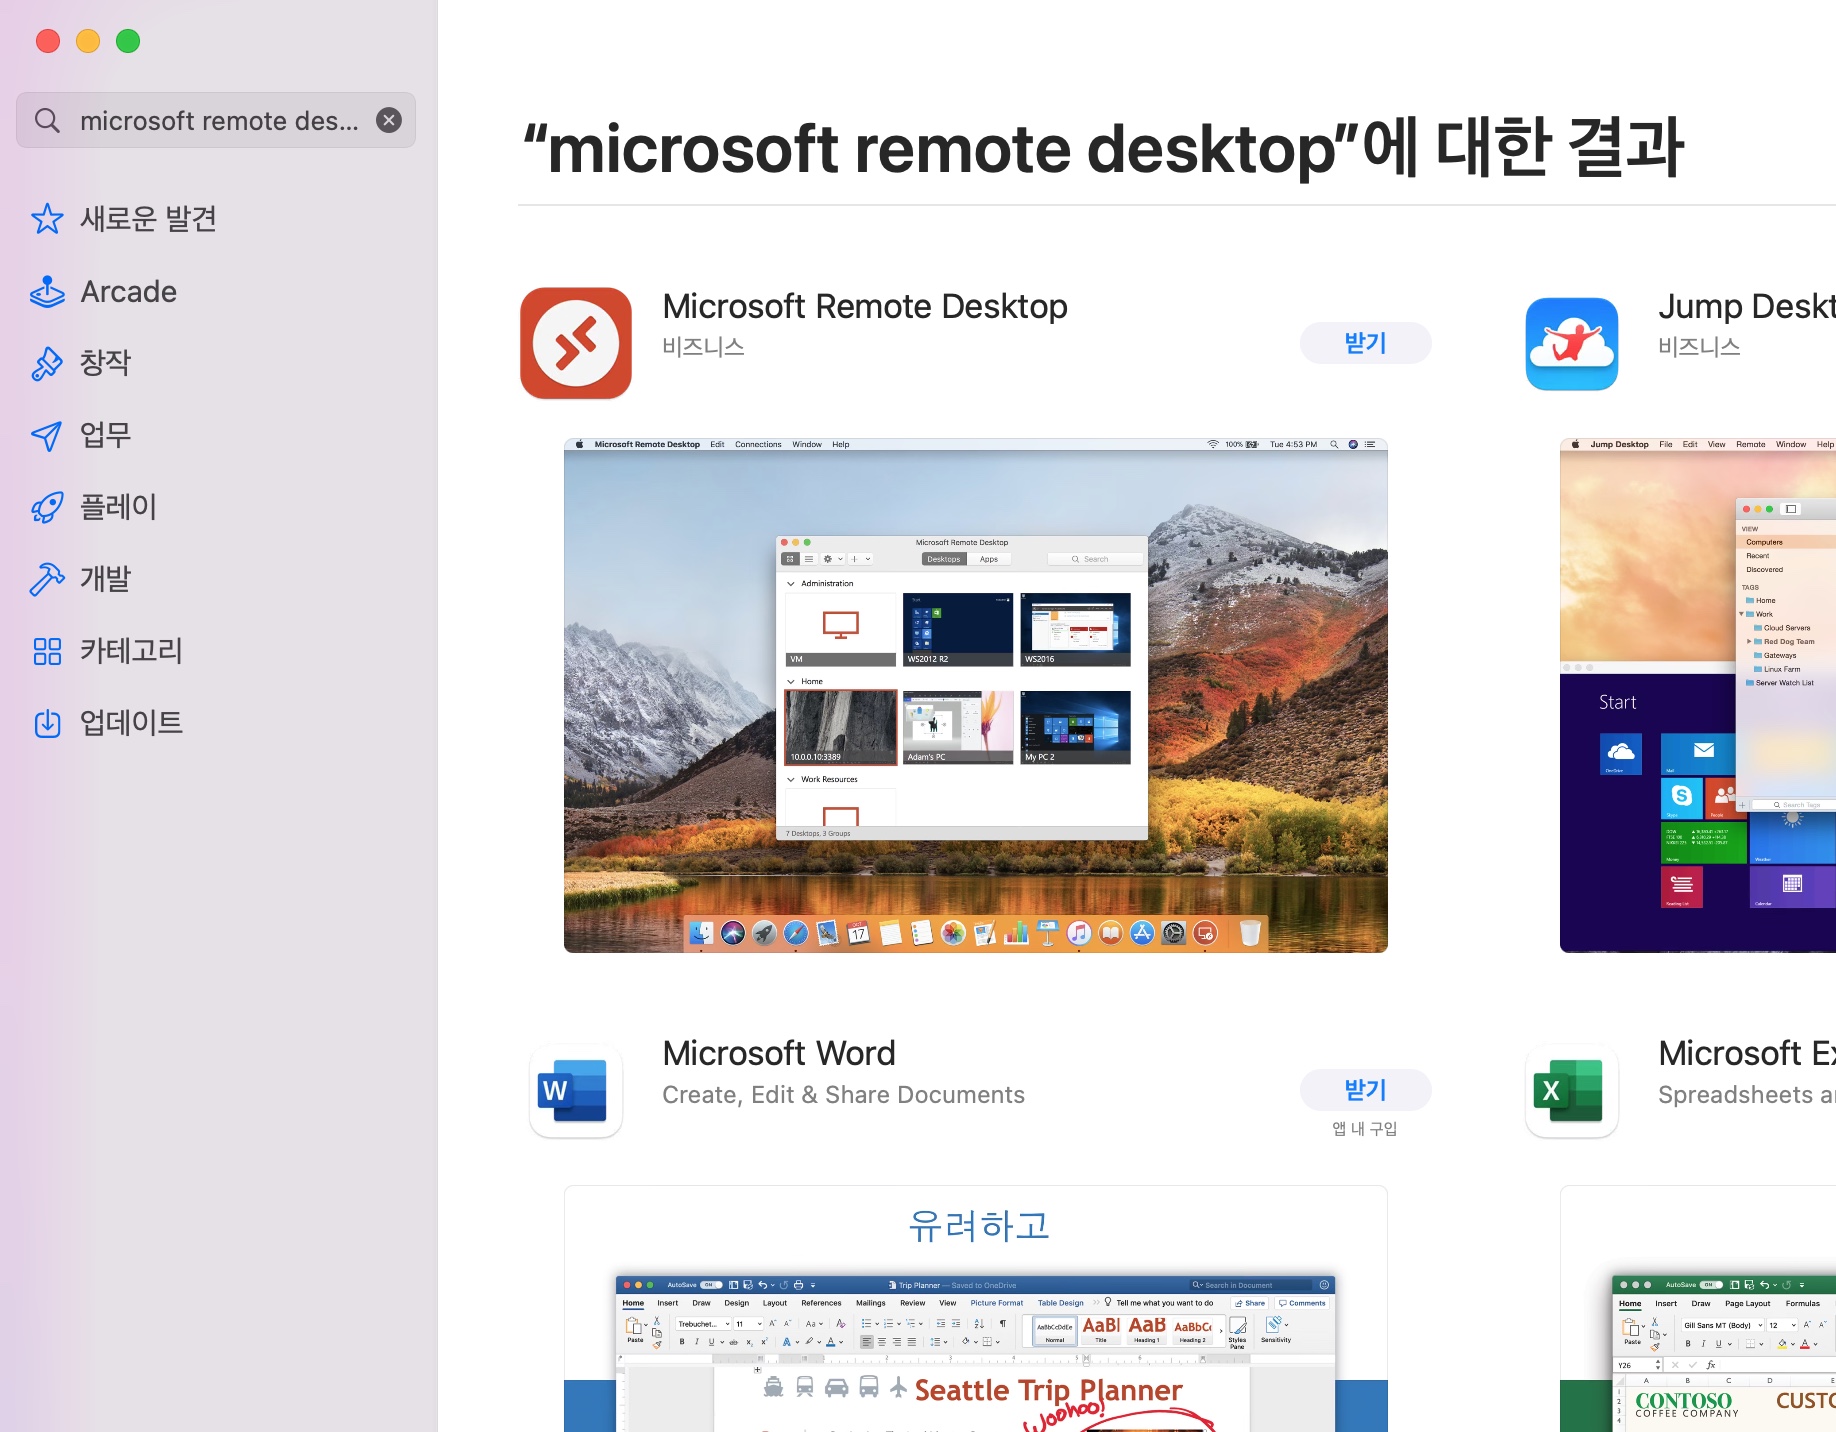Image resolution: width=1836 pixels, height=1432 pixels.
Task: Open the Microsoft Remote Desktop app icon
Action: 576,343
